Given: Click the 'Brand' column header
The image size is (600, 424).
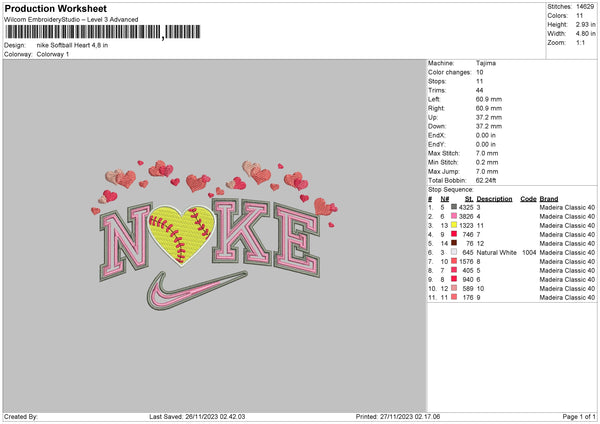Looking at the screenshot, I should coord(549,199).
